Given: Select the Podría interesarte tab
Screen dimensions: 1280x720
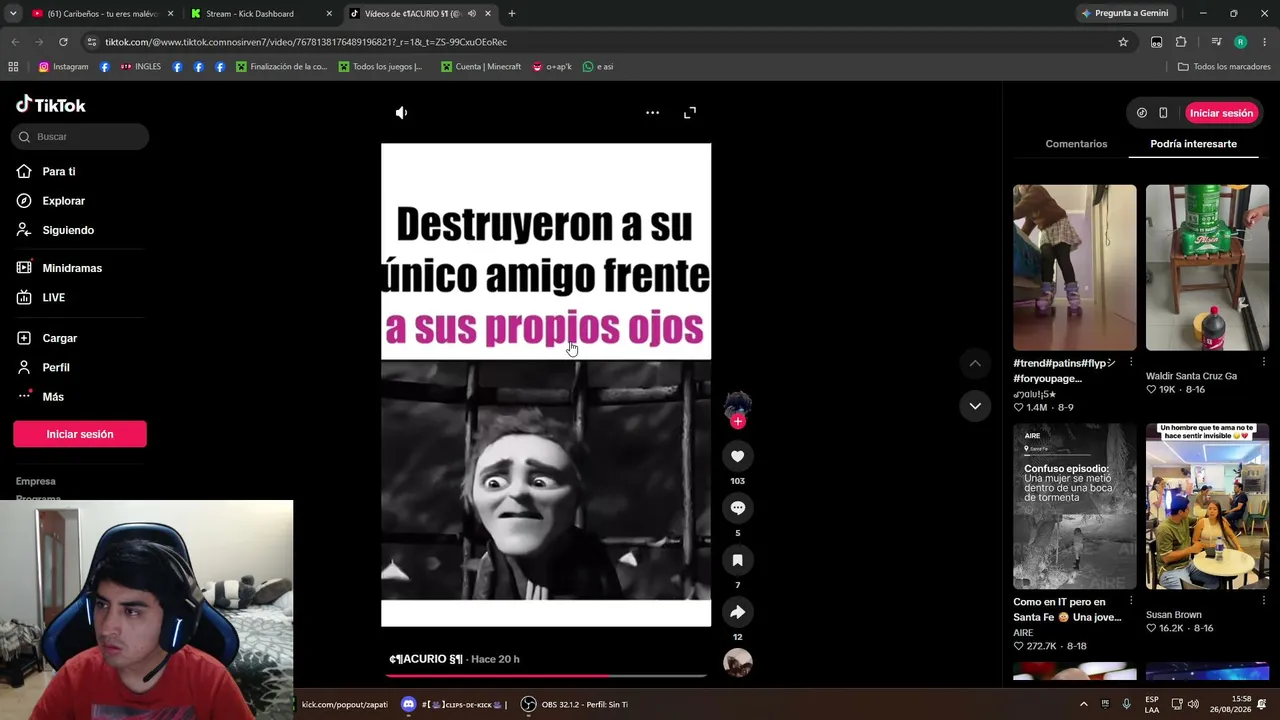Looking at the screenshot, I should point(1193,144).
